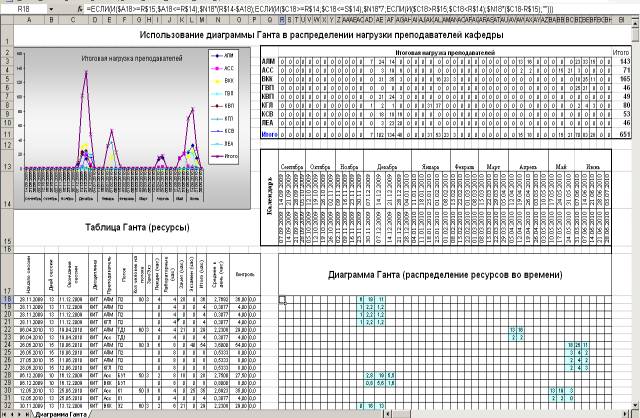
Task: Click the АСС legend entry in chart
Action: pyautogui.click(x=223, y=69)
